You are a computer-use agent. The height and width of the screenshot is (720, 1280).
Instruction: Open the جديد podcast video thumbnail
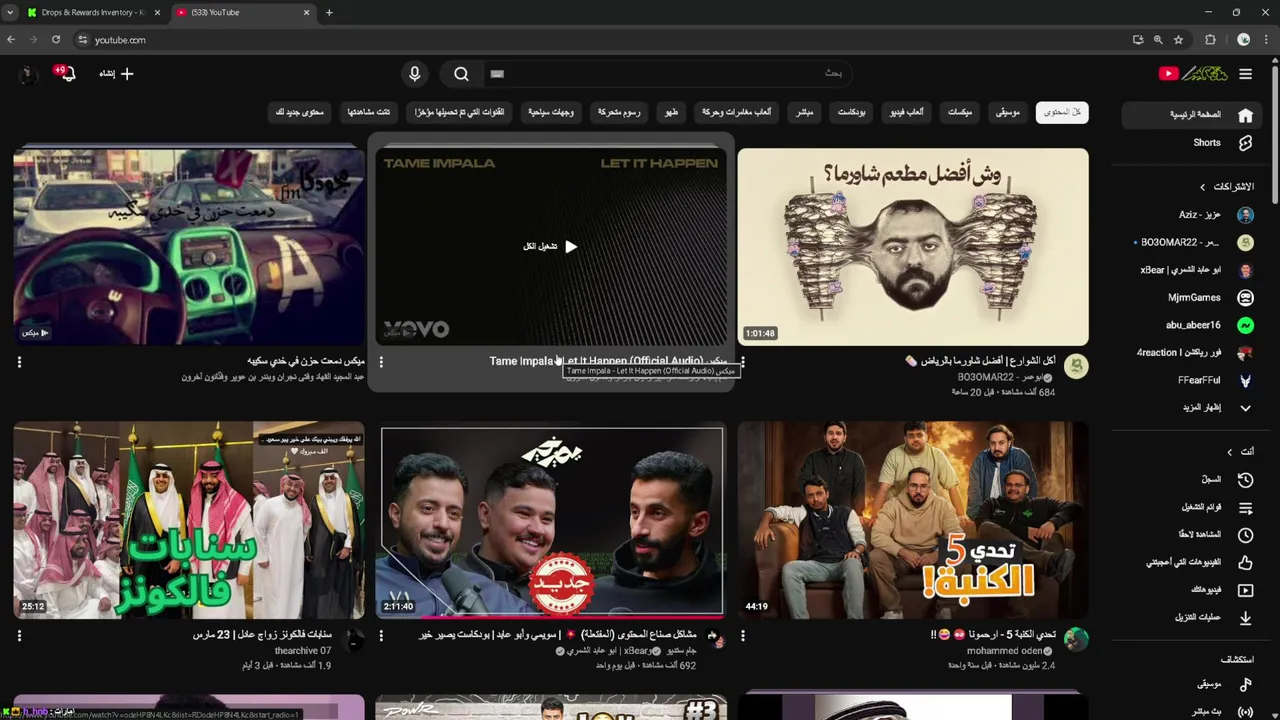coord(551,520)
